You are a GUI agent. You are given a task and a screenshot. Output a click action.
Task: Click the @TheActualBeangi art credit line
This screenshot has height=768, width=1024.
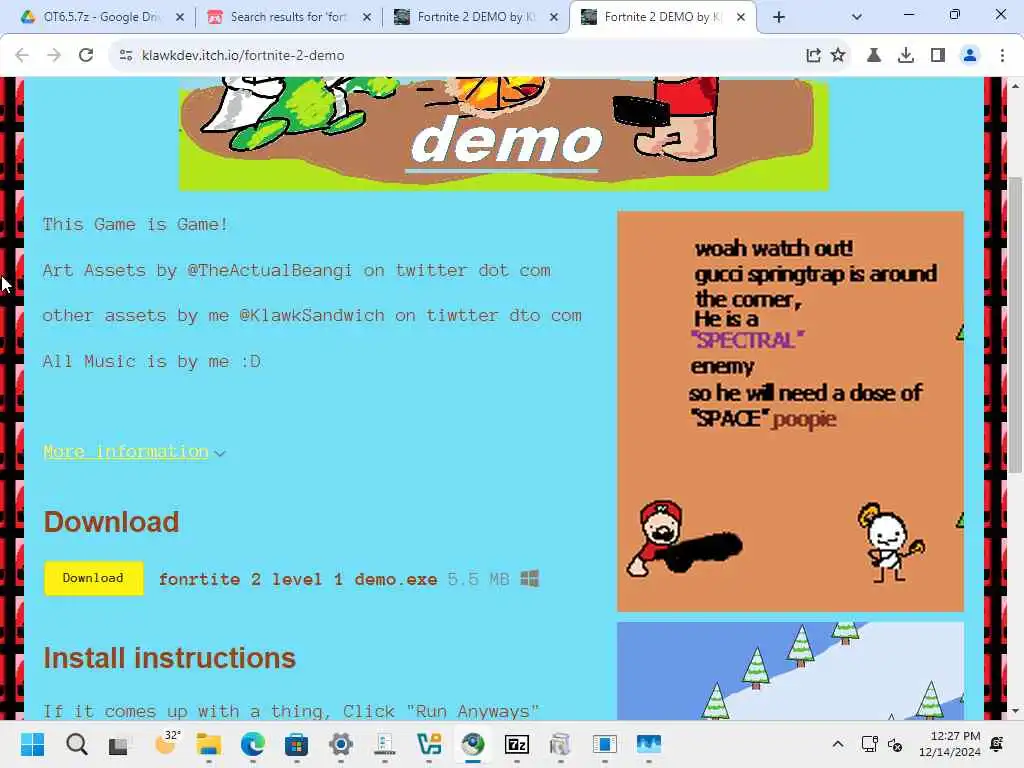296,270
